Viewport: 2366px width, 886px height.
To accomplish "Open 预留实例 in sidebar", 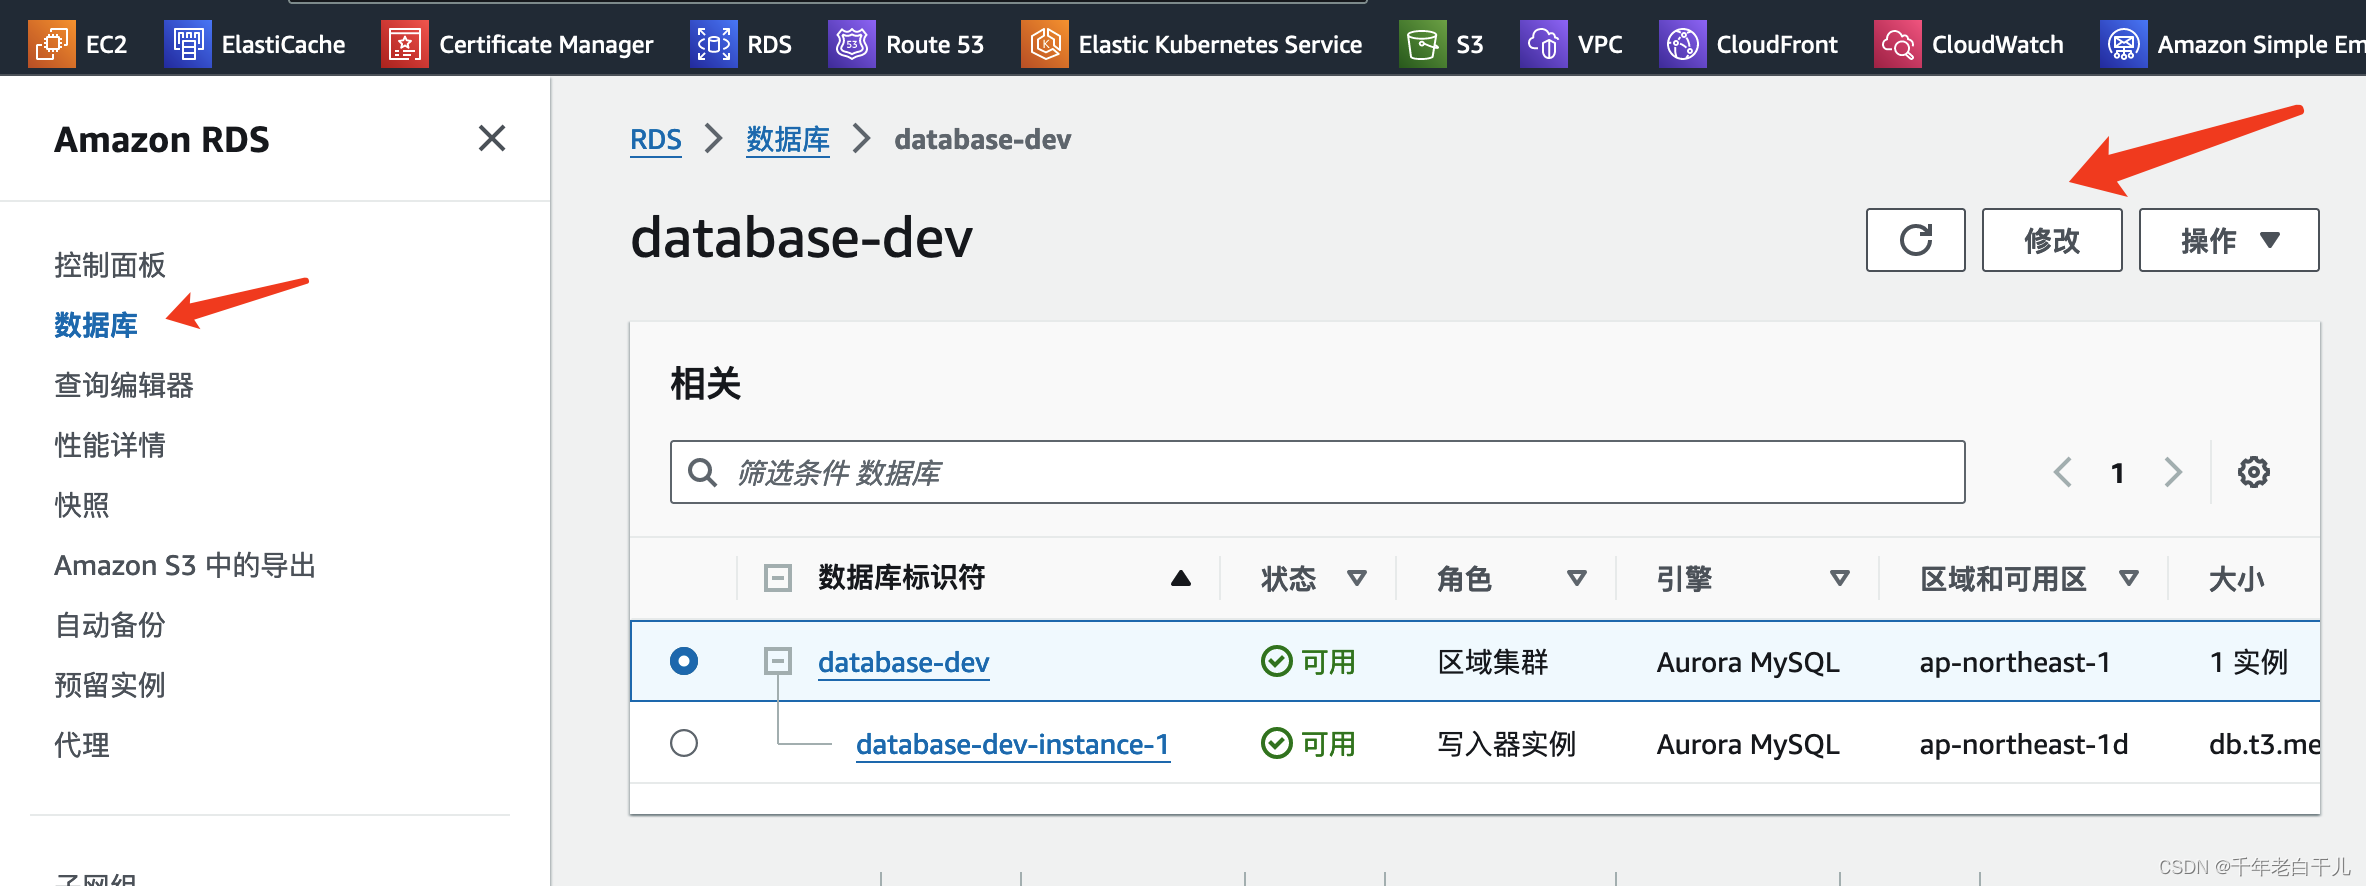I will (x=110, y=685).
